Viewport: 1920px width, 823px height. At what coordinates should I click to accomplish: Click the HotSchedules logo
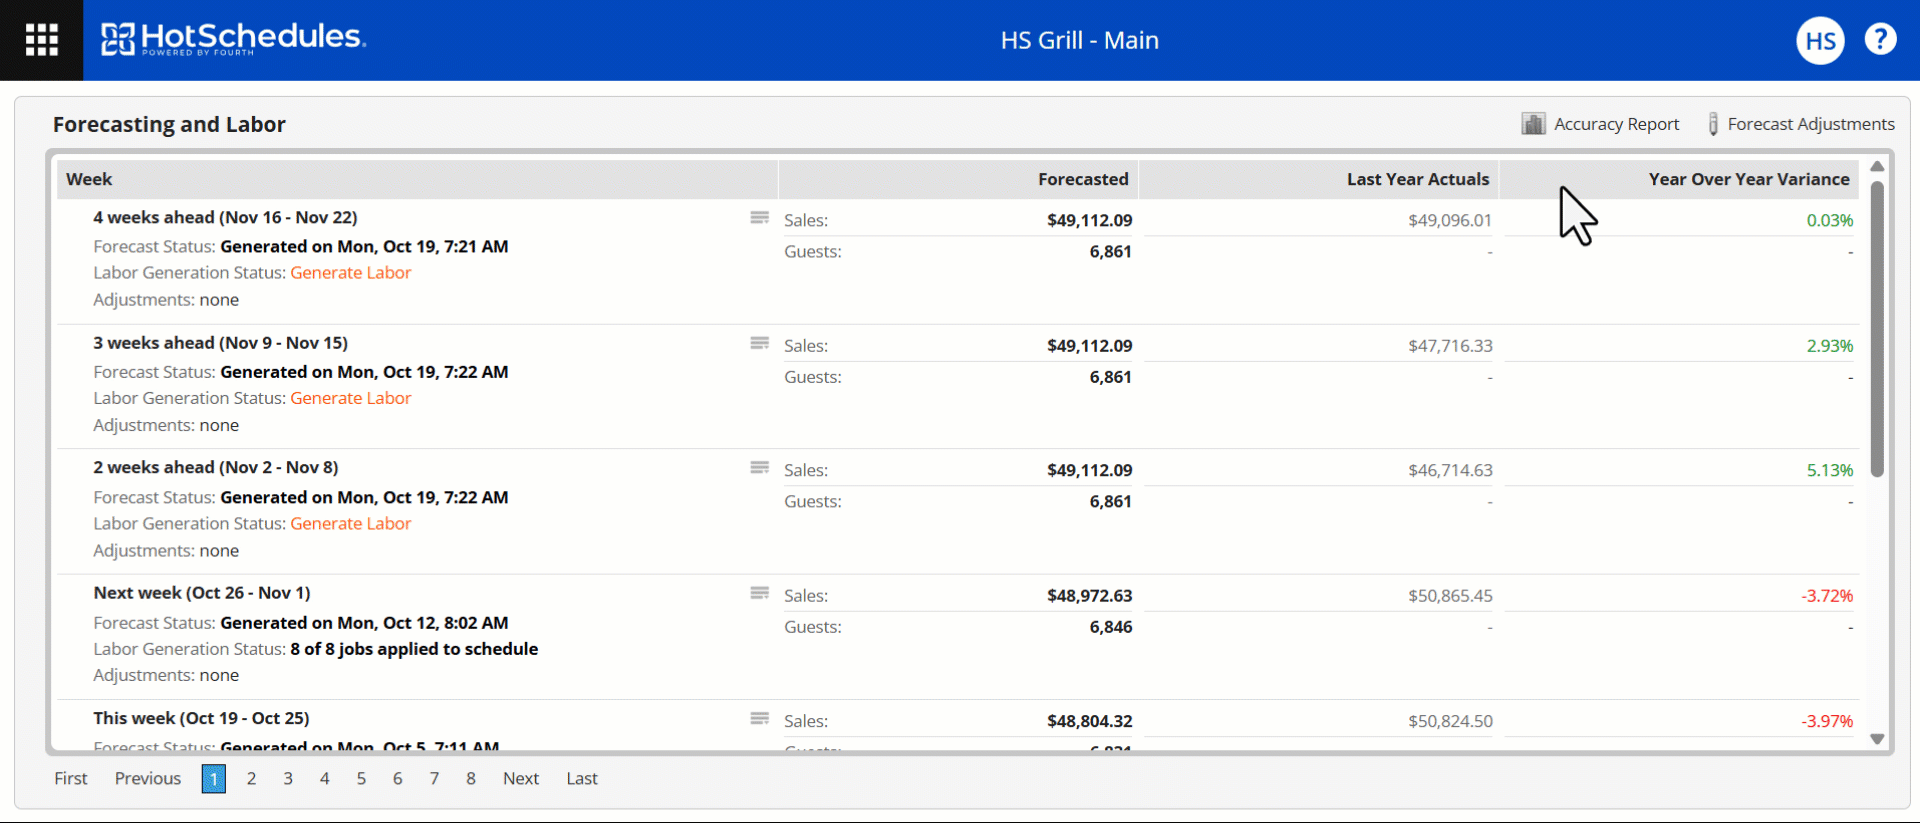(x=233, y=39)
